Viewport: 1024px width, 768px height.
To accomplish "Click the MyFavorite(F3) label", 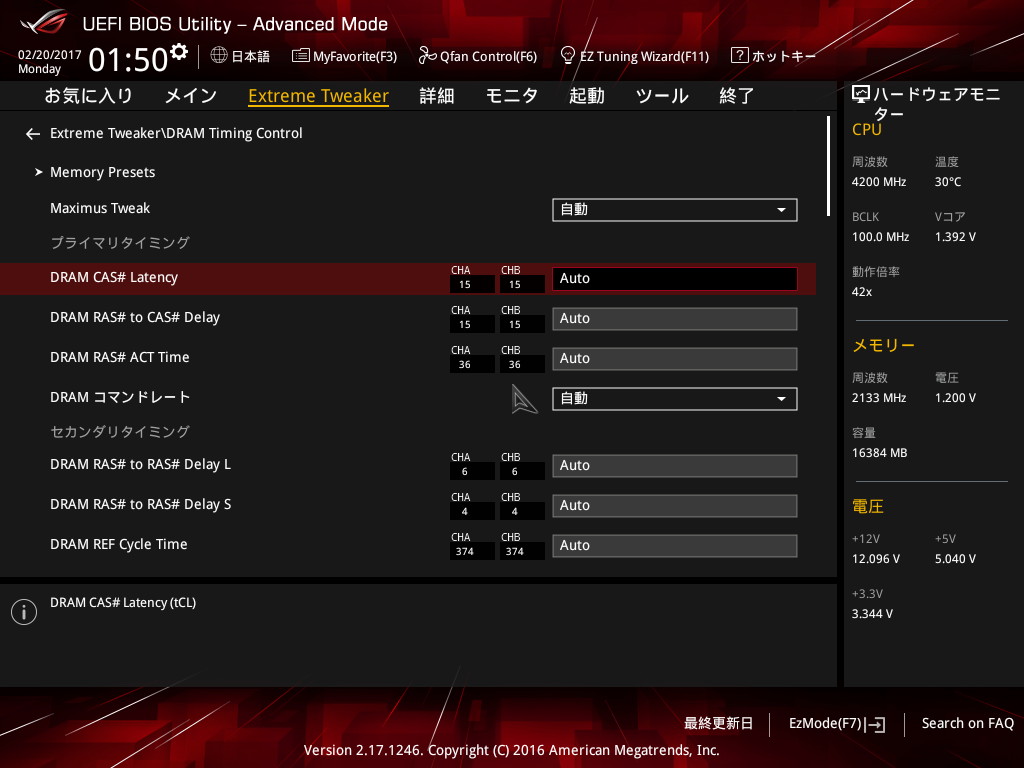I will (355, 56).
